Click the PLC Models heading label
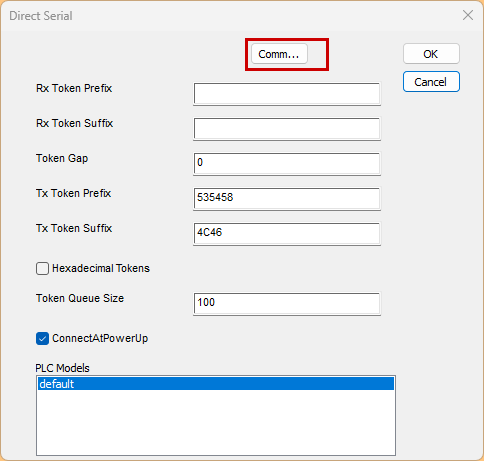This screenshot has width=484, height=461. 62,368
